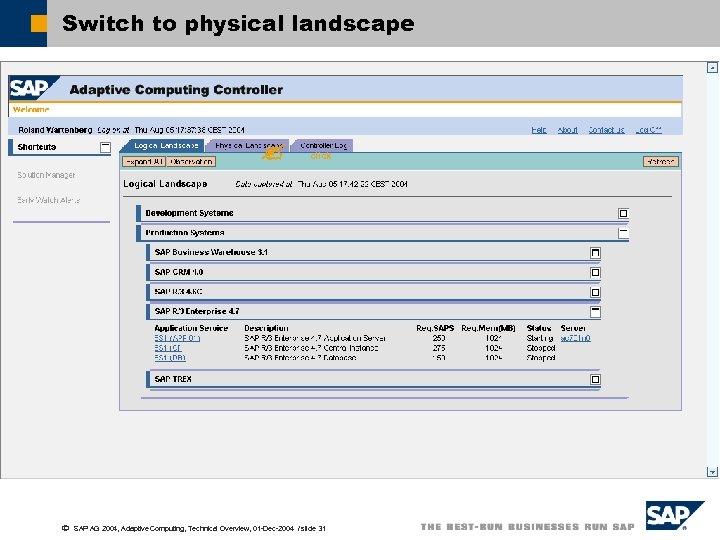The width and height of the screenshot is (720, 540).
Task: Expand the Development Systems group
Action: [623, 214]
